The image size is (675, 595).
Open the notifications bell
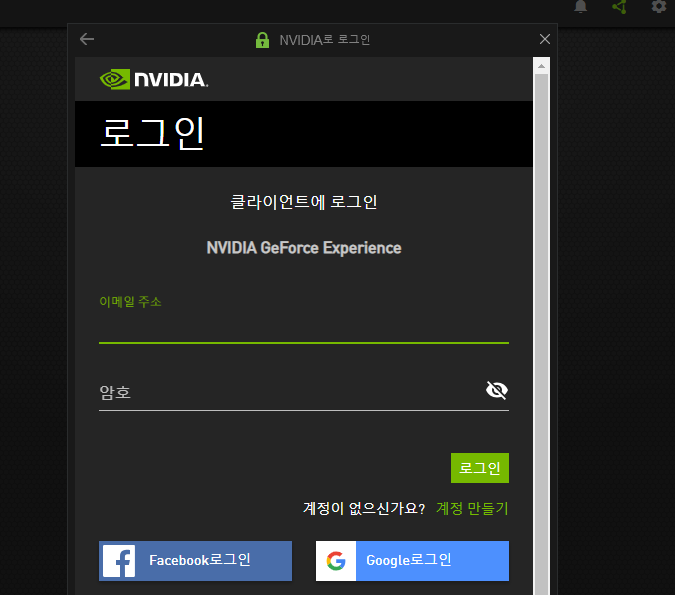tap(581, 6)
